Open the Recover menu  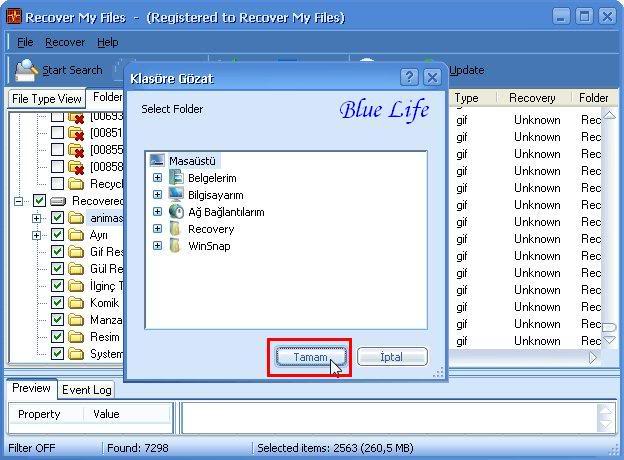click(x=65, y=42)
